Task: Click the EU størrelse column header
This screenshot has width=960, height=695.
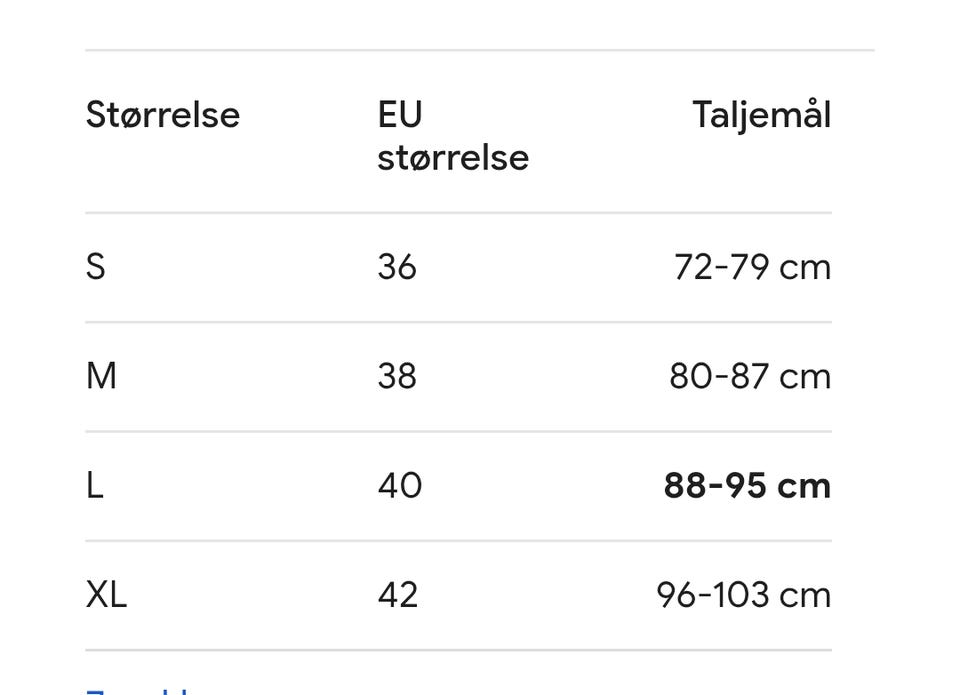Action: [452, 136]
